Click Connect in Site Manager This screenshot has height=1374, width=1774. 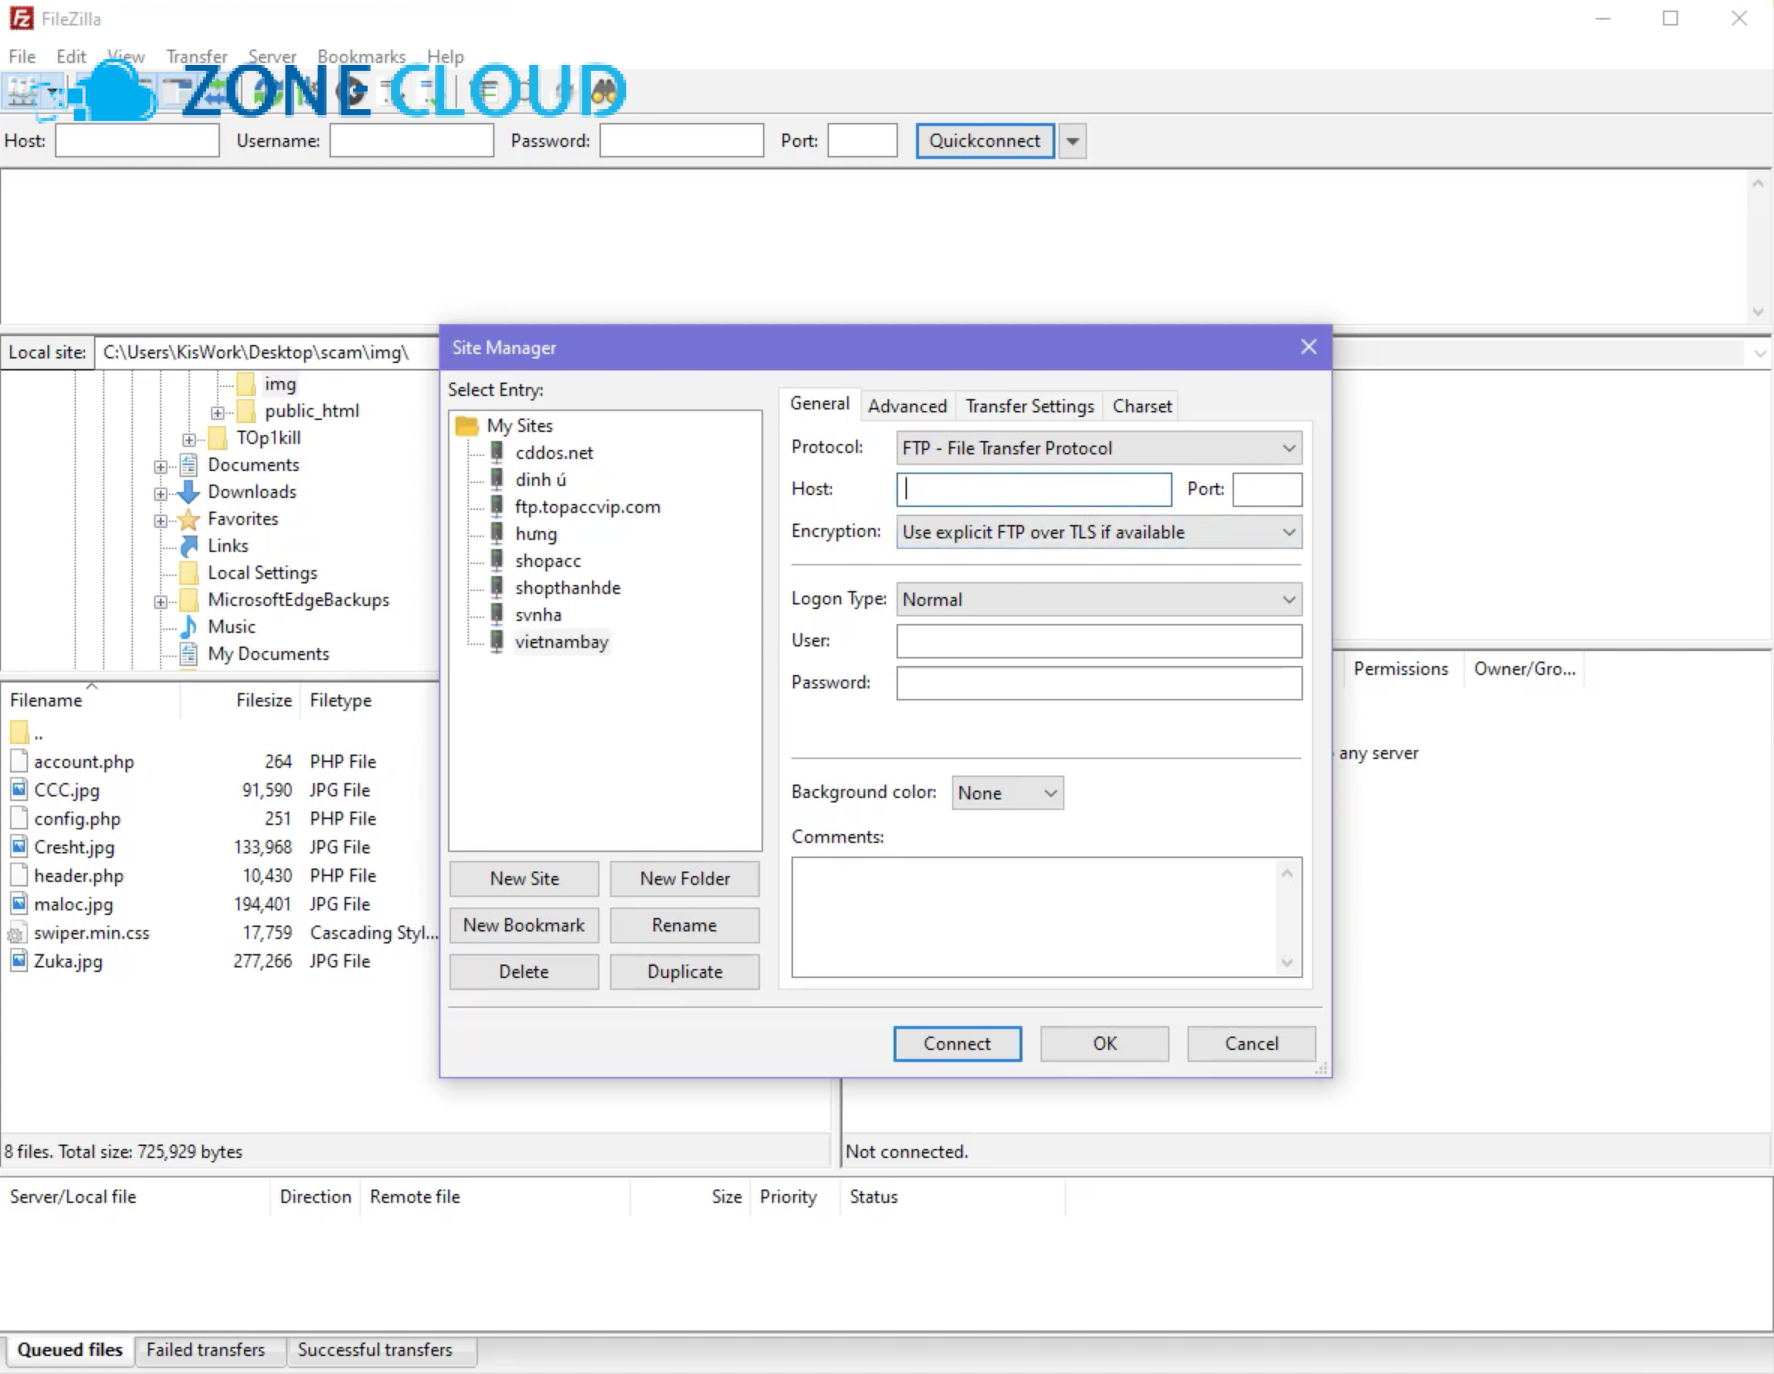tap(957, 1043)
